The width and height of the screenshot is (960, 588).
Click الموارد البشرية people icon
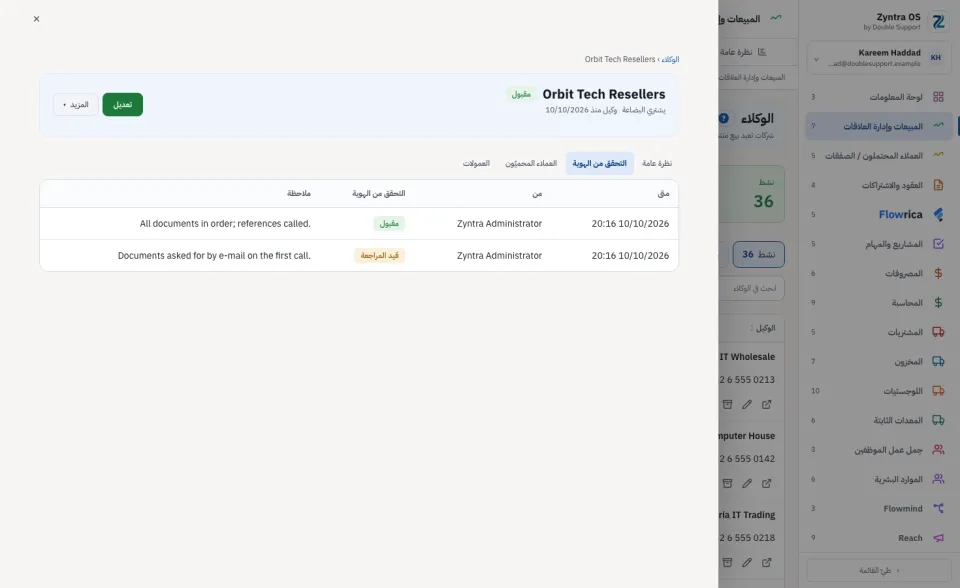pos(938,479)
